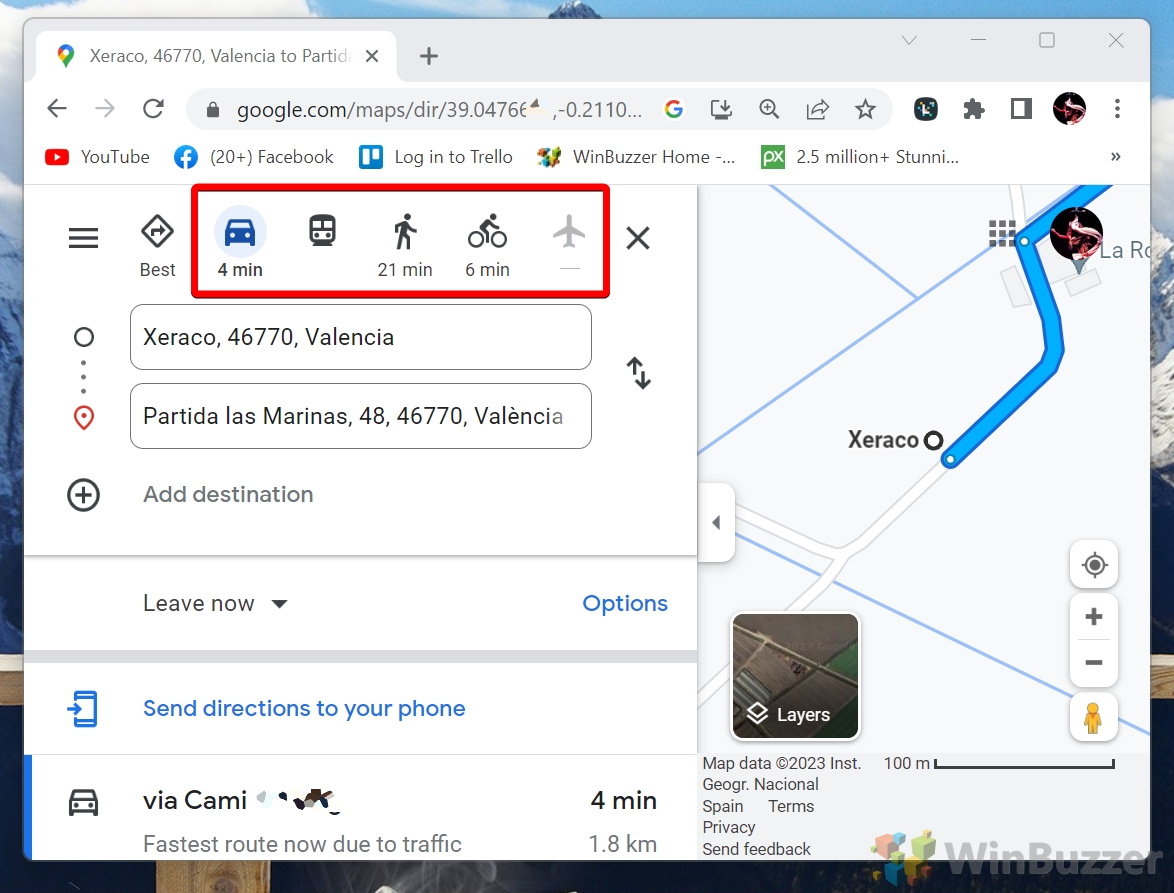Image resolution: width=1174 pixels, height=893 pixels.
Task: Click the Partida las Marinas destination field
Action: 361,416
